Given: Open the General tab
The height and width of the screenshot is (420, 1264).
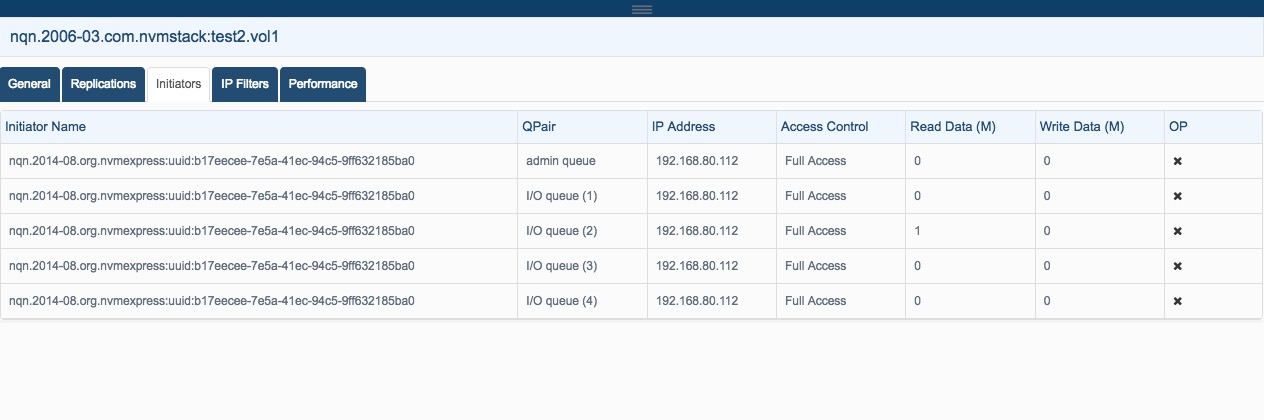Looking at the screenshot, I should pyautogui.click(x=30, y=85).
